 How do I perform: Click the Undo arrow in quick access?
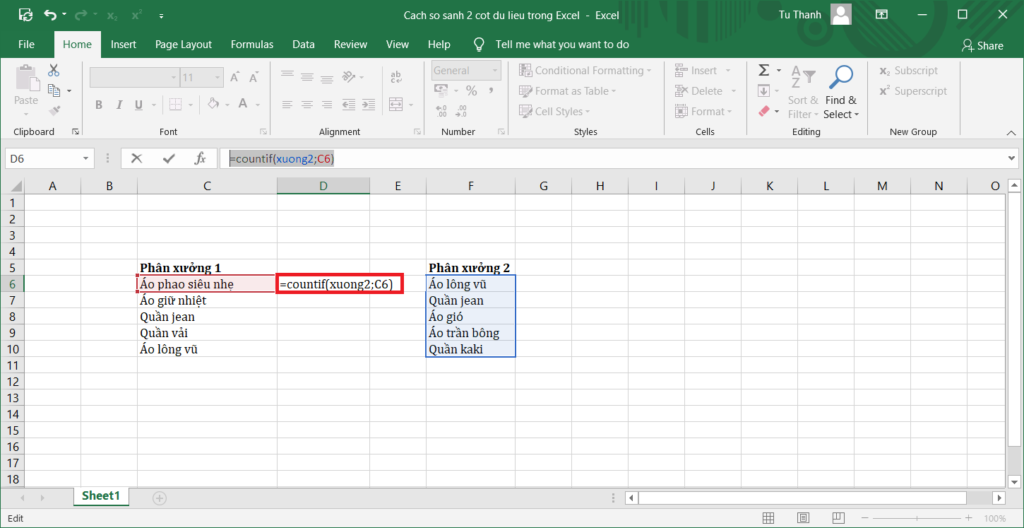point(49,15)
